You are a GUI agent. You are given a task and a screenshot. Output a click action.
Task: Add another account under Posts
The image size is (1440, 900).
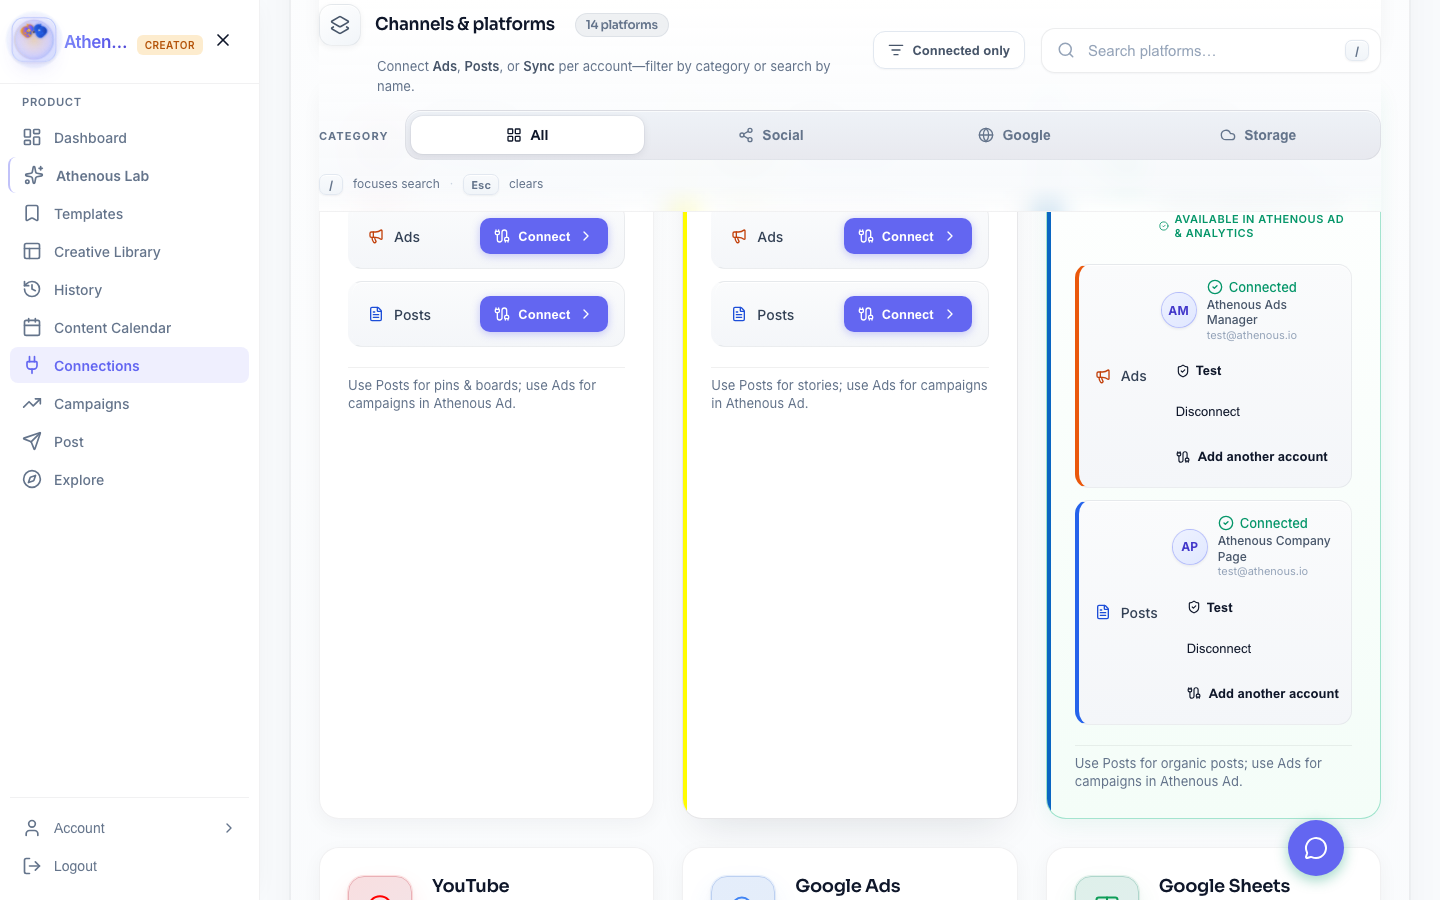tap(1262, 694)
